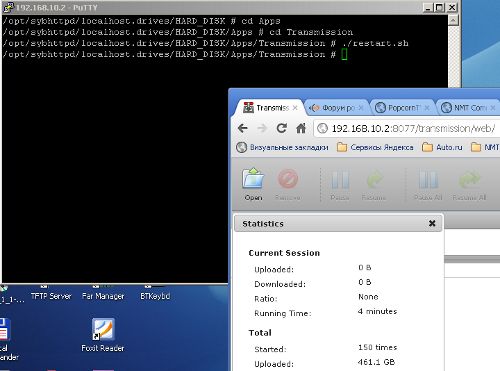
Task: Click the Started value '150 times'
Action: (378, 347)
